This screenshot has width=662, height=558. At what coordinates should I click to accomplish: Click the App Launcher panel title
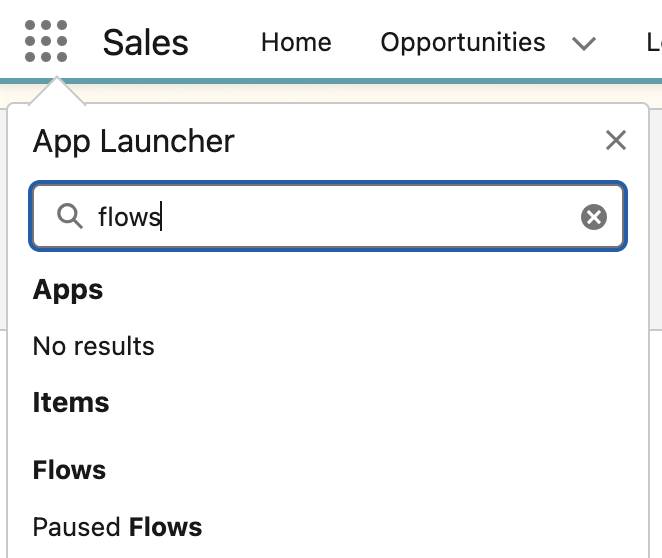click(x=133, y=141)
